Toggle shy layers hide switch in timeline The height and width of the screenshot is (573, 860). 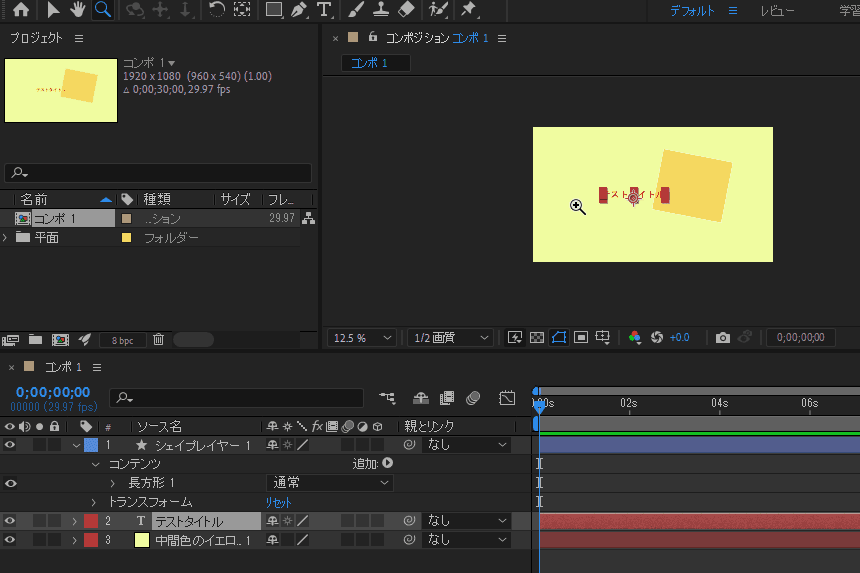421,398
